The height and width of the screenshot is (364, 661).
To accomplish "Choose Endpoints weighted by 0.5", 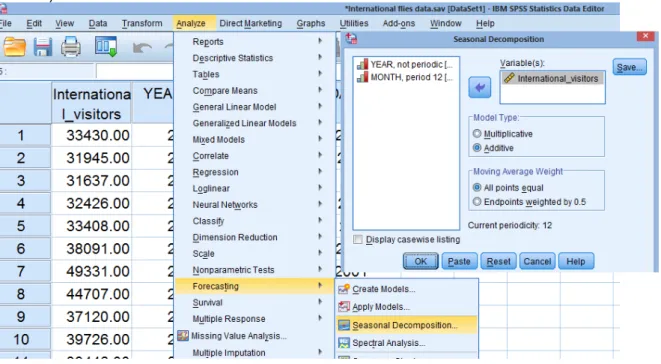I will tap(477, 202).
